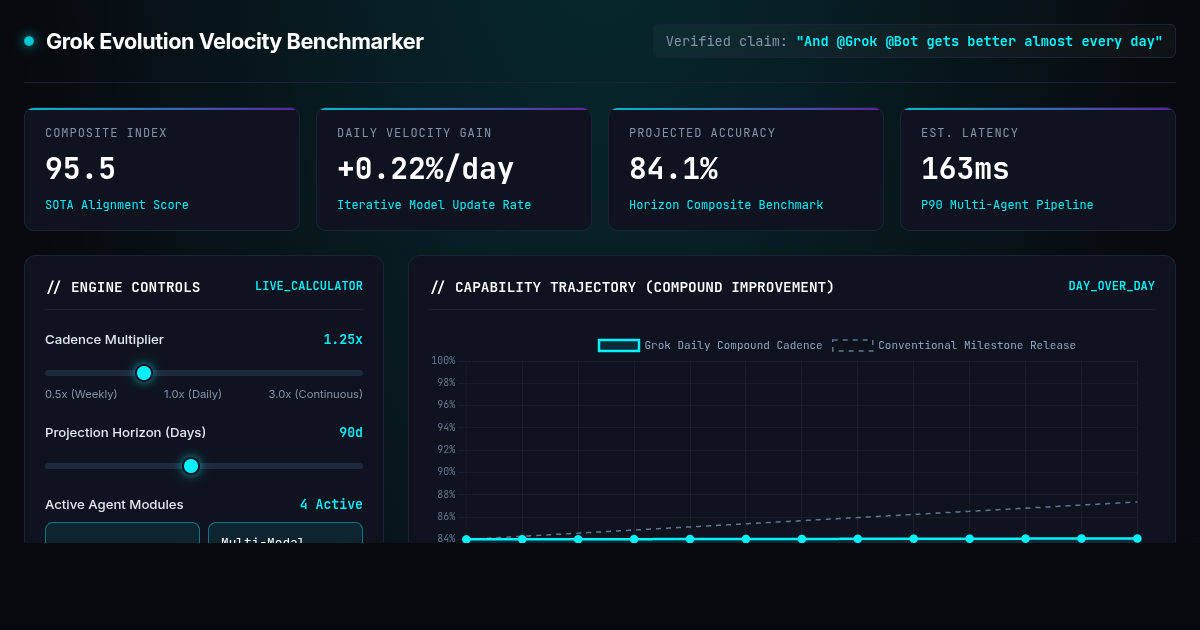
Task: Click the Iterative Model Update Rate caption
Action: tap(434, 205)
